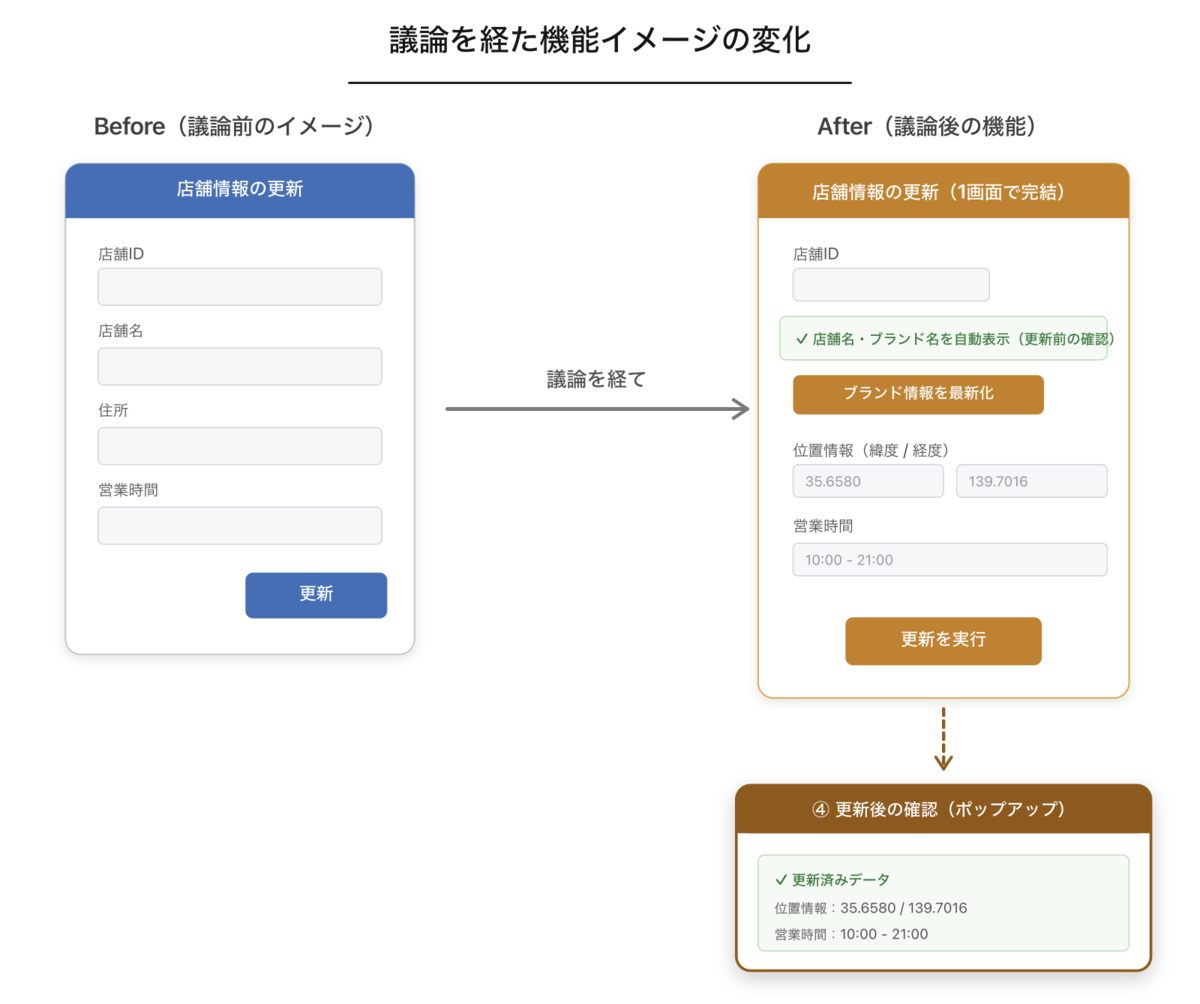Click the green 店舗名・ブランド名を自動表示 notice
1200x1004 pixels.
(x=943, y=339)
